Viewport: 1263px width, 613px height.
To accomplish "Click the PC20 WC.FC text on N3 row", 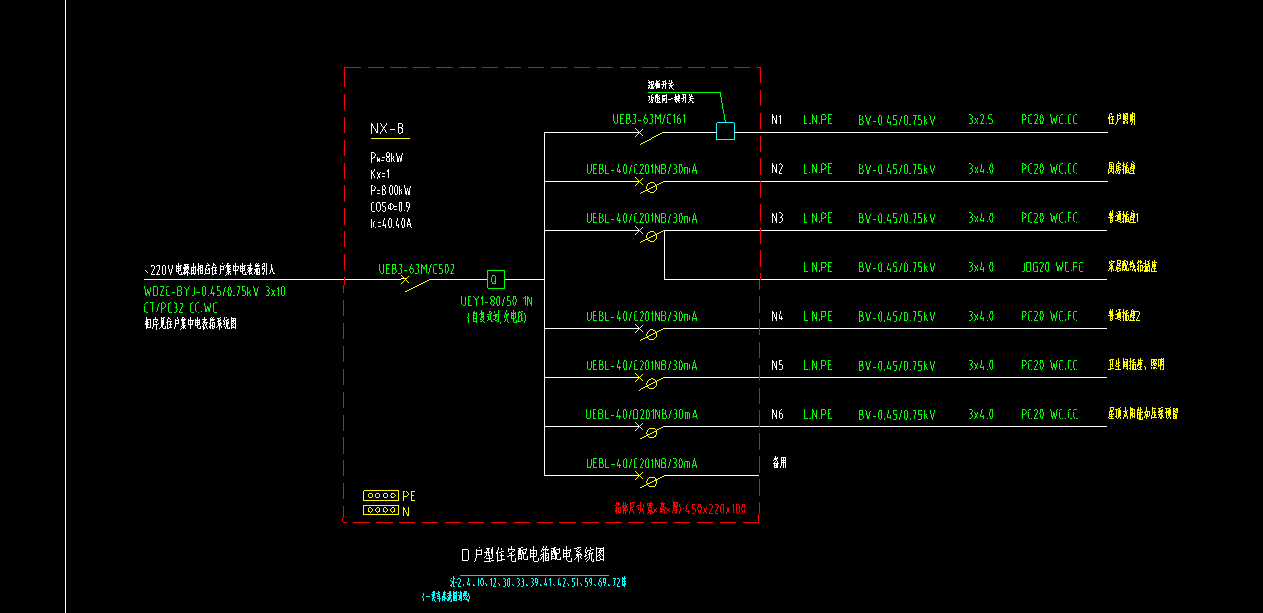I will pyautogui.click(x=1049, y=218).
